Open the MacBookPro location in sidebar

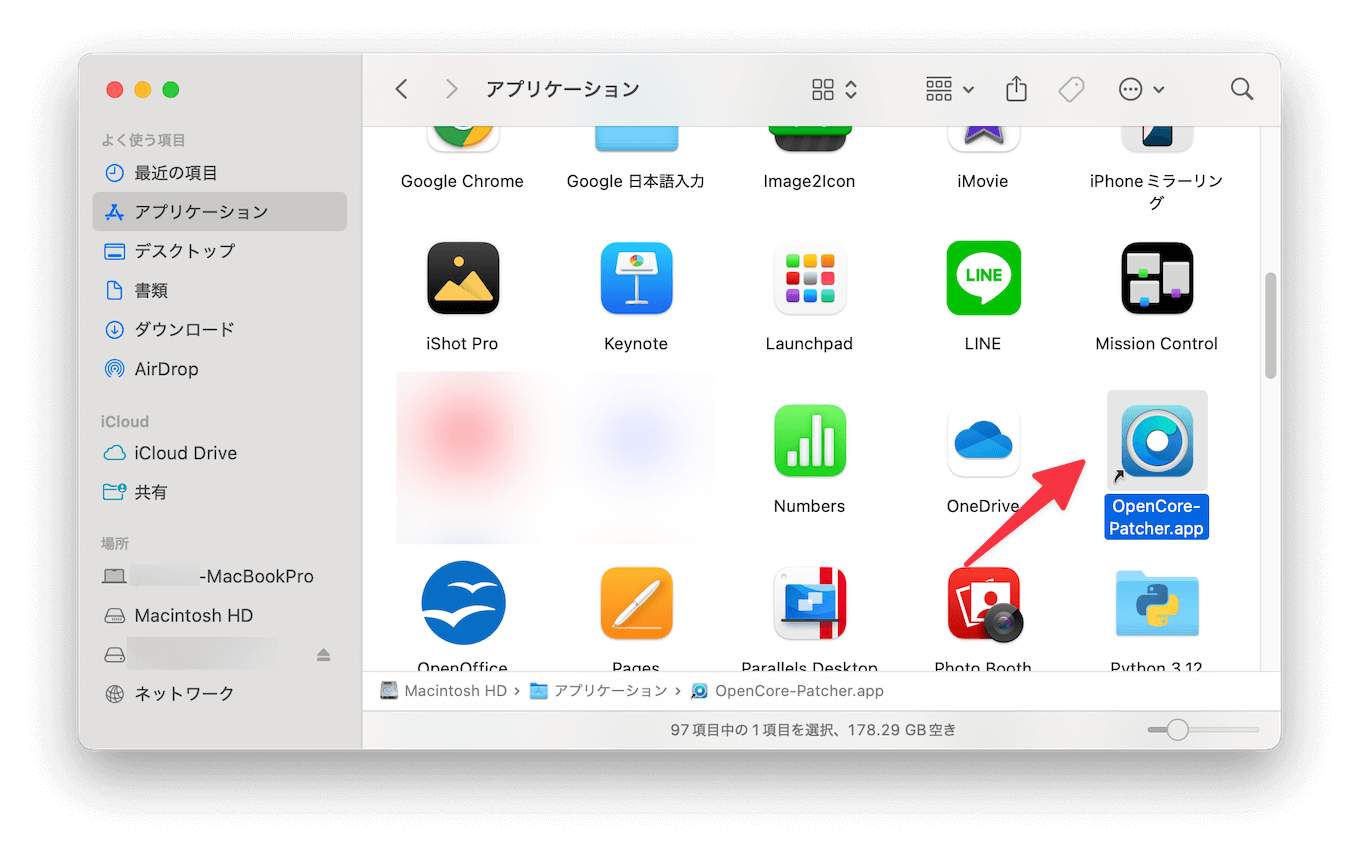(x=219, y=576)
